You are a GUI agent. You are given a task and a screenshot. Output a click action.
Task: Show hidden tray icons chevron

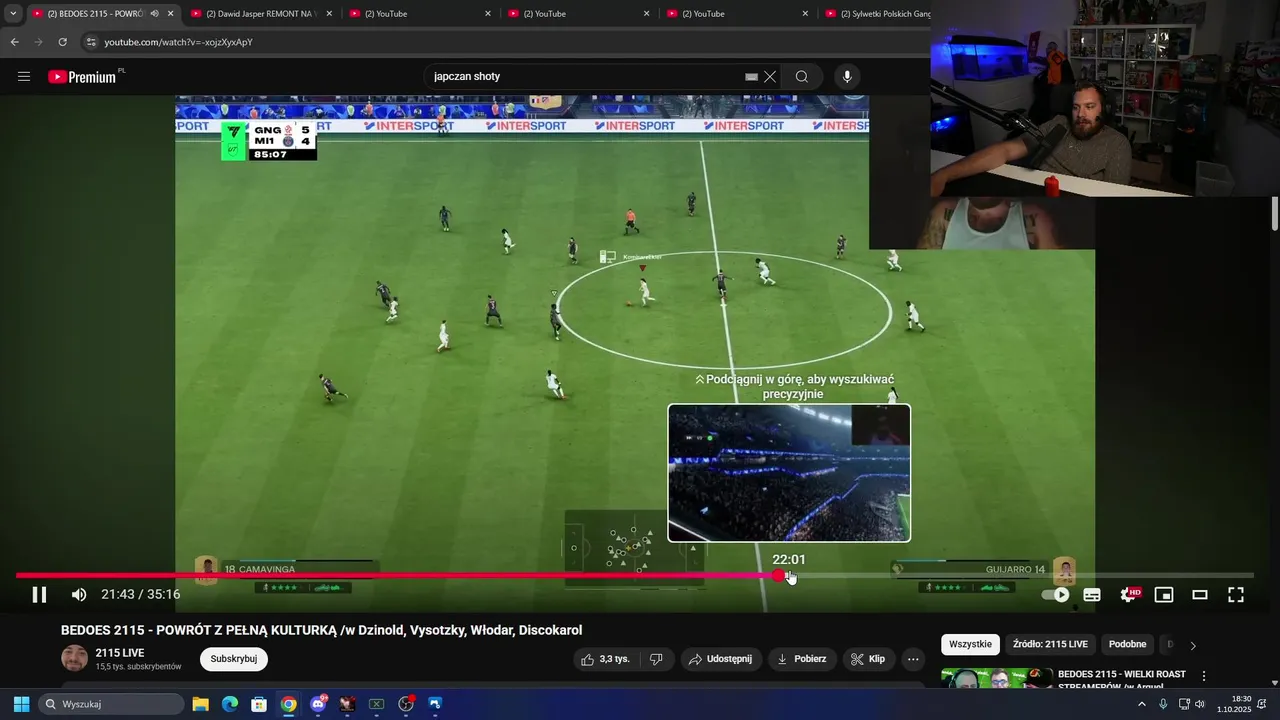tap(1142, 704)
